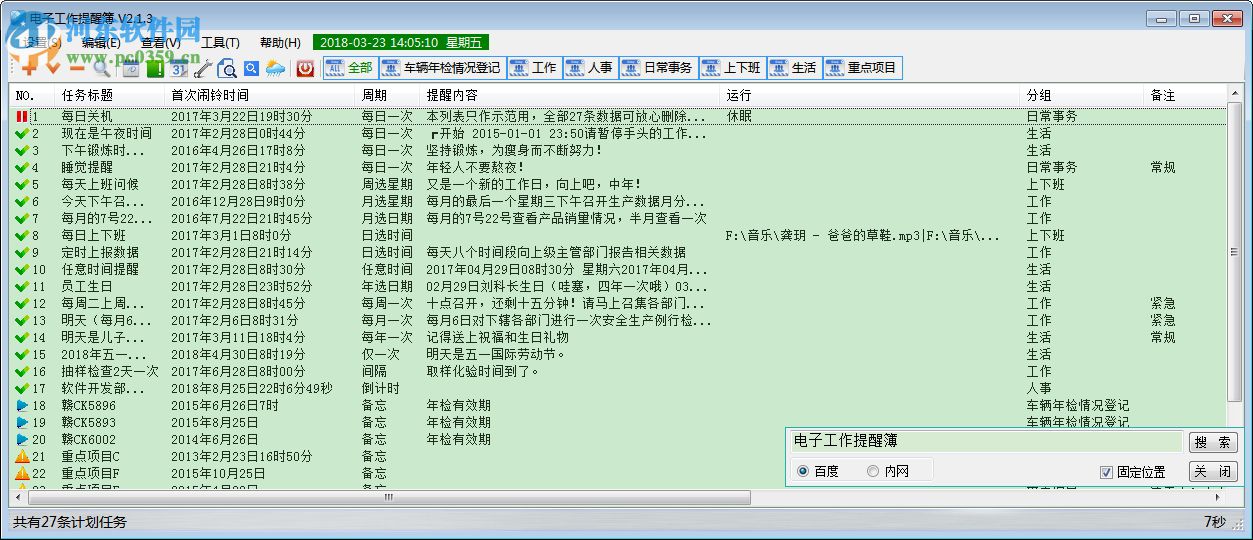Click the date time display 2018-03-23
Image resolution: width=1253 pixels, height=540 pixels.
click(401, 43)
